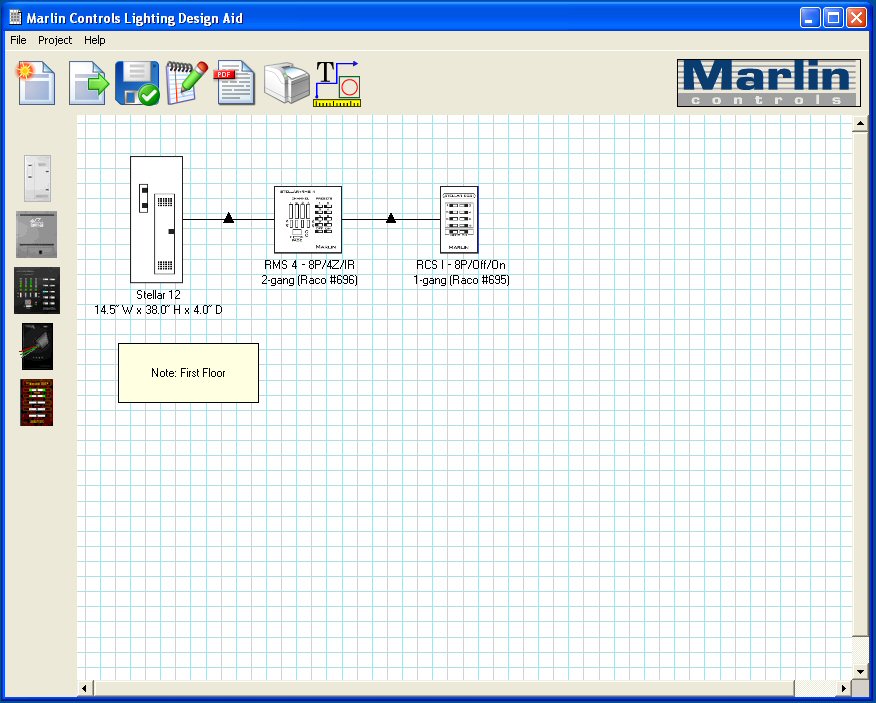
Task: Click the 'RMS 4 - 8P/4Z/IR' label
Action: click(310, 265)
